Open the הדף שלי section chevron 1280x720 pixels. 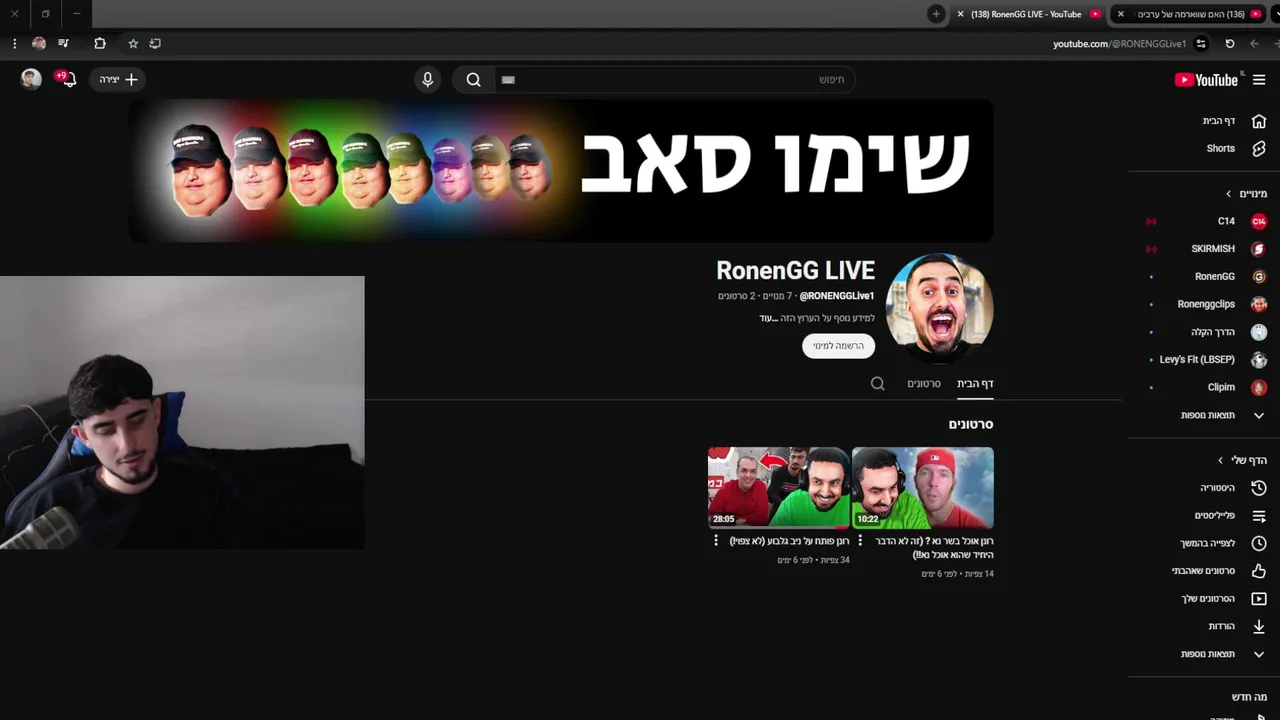[1221, 460]
